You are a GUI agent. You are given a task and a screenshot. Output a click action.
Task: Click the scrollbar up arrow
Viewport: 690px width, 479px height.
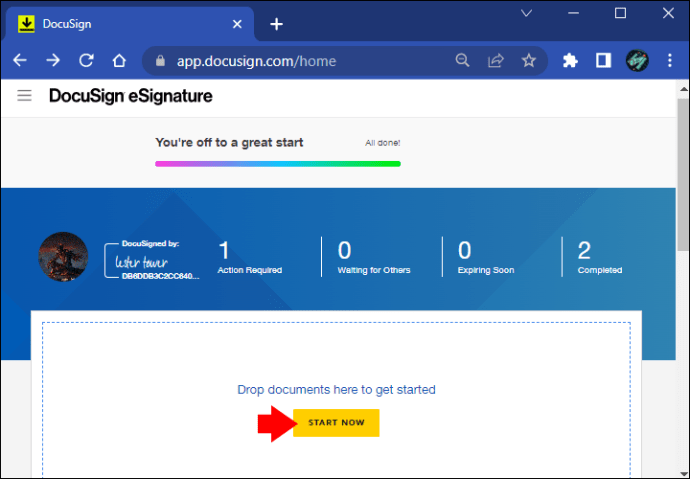tap(683, 88)
